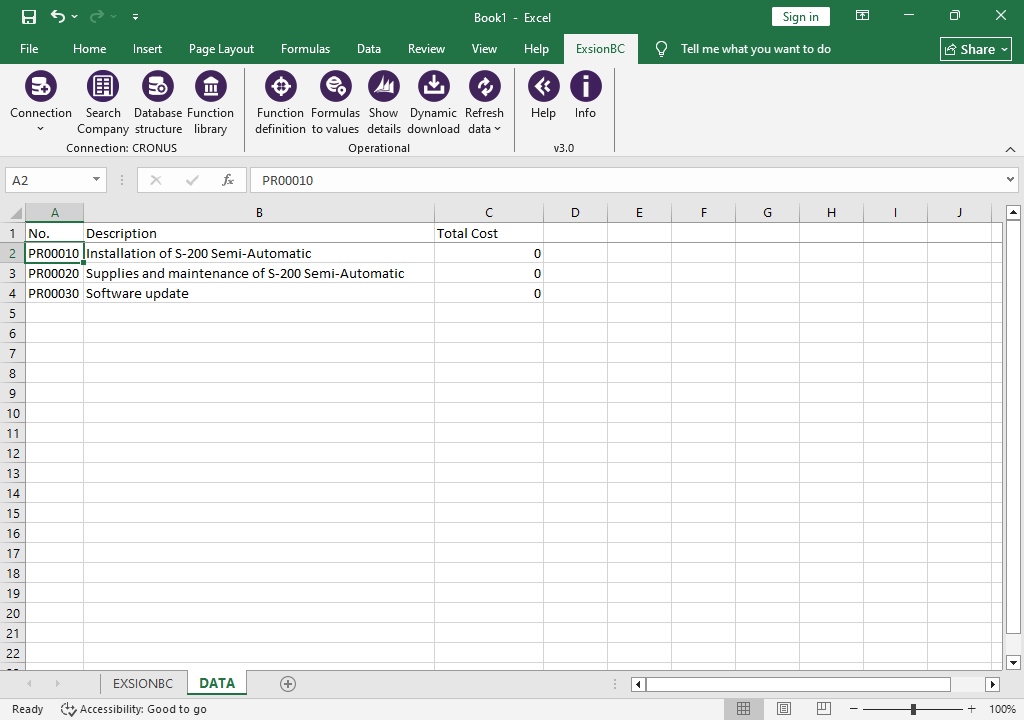Select row 5 header
This screenshot has width=1024, height=720.
coord(12,314)
